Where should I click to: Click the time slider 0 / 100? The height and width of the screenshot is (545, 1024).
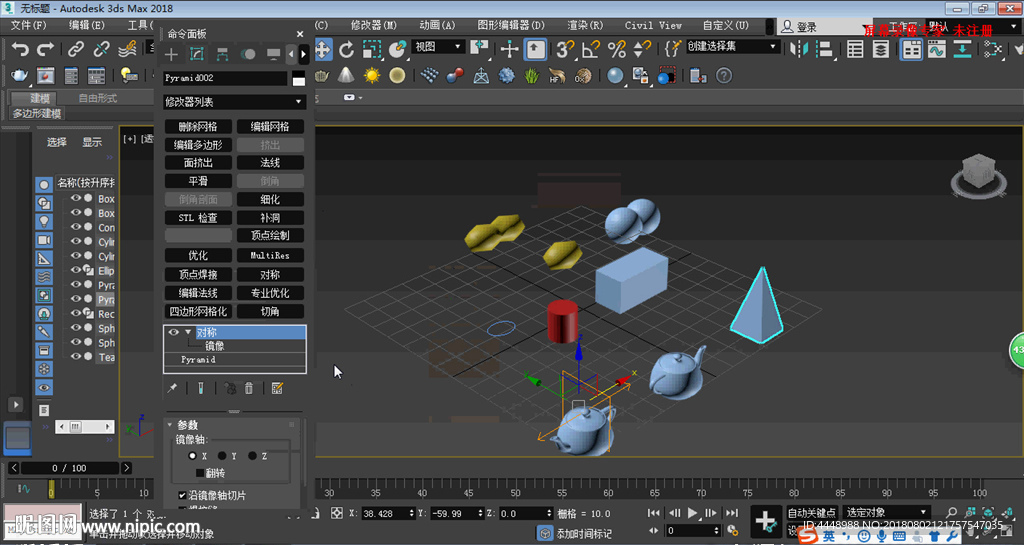69,468
